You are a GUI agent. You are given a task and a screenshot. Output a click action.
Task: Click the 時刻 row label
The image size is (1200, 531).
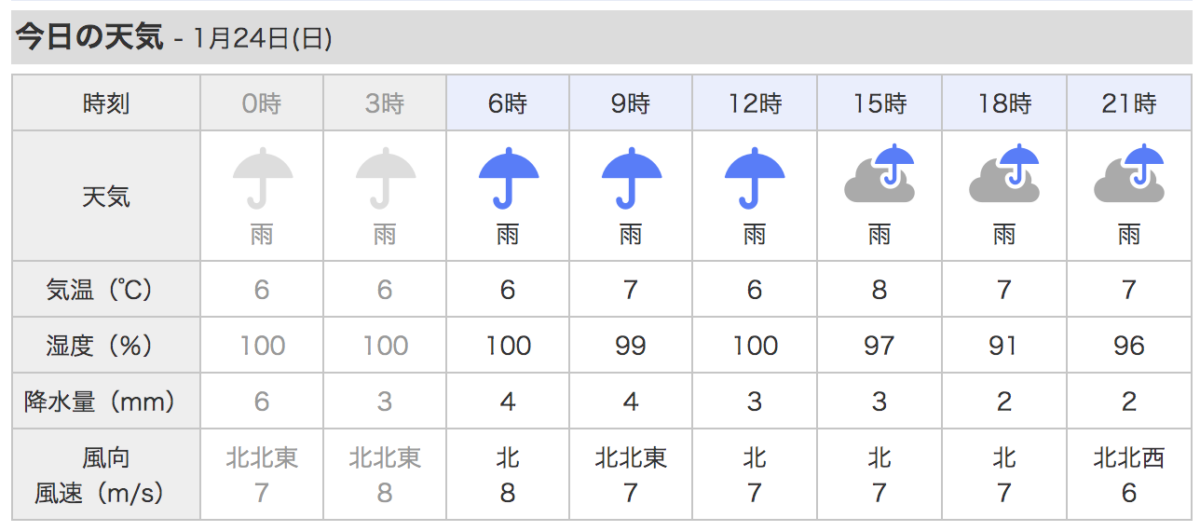point(106,103)
